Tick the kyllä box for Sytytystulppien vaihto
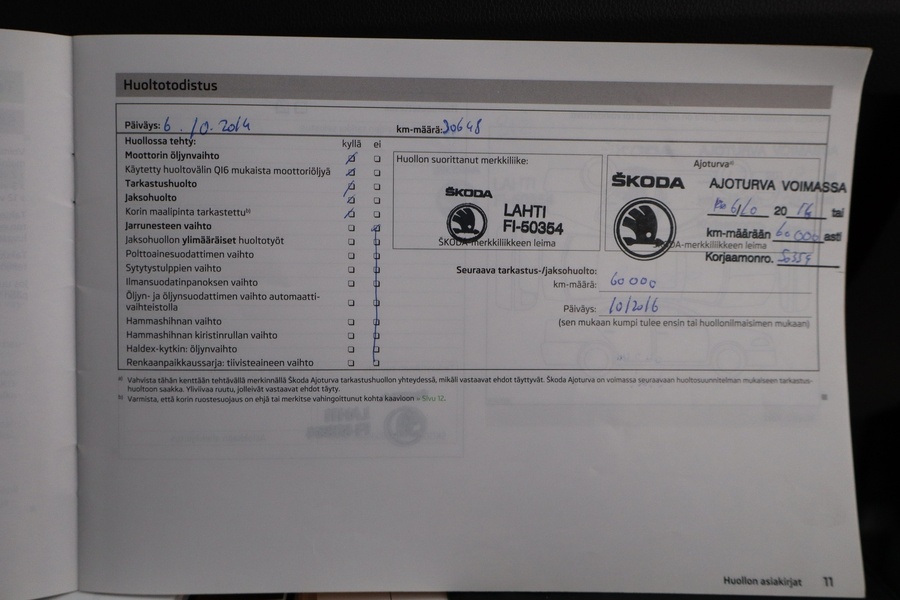The width and height of the screenshot is (900, 600). click(x=351, y=269)
